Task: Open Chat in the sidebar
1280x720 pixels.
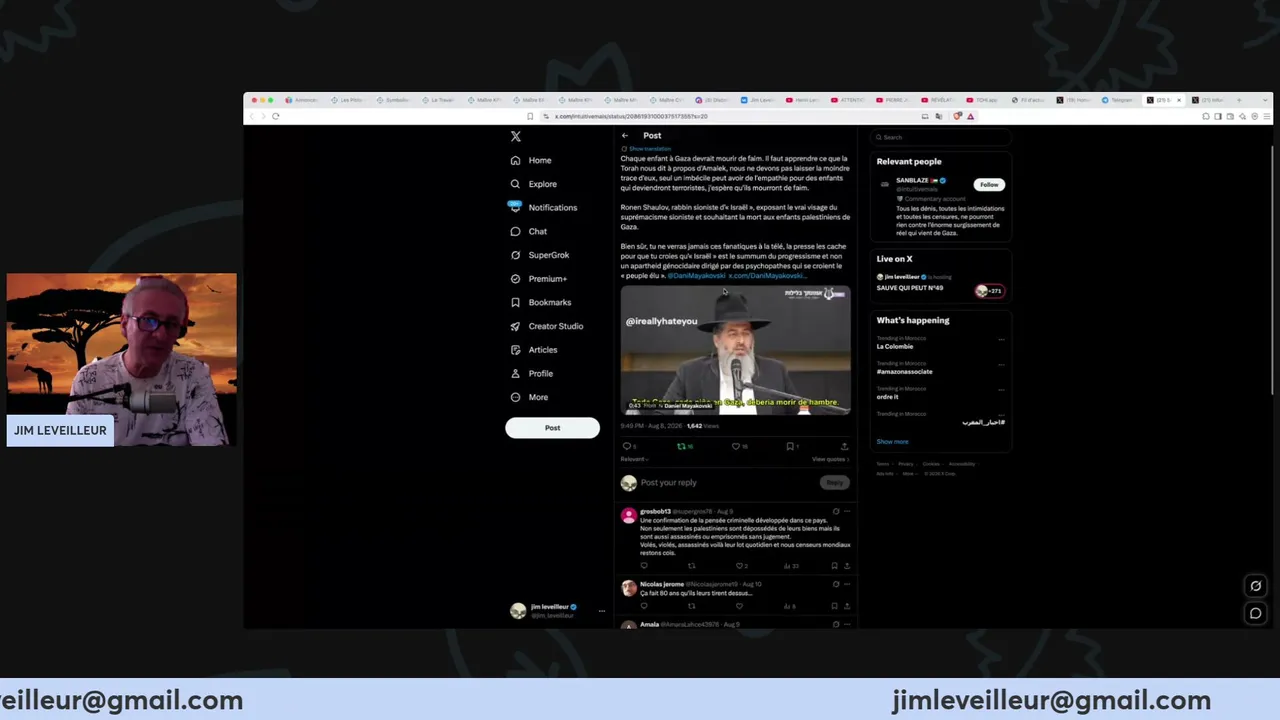Action: pos(529,231)
